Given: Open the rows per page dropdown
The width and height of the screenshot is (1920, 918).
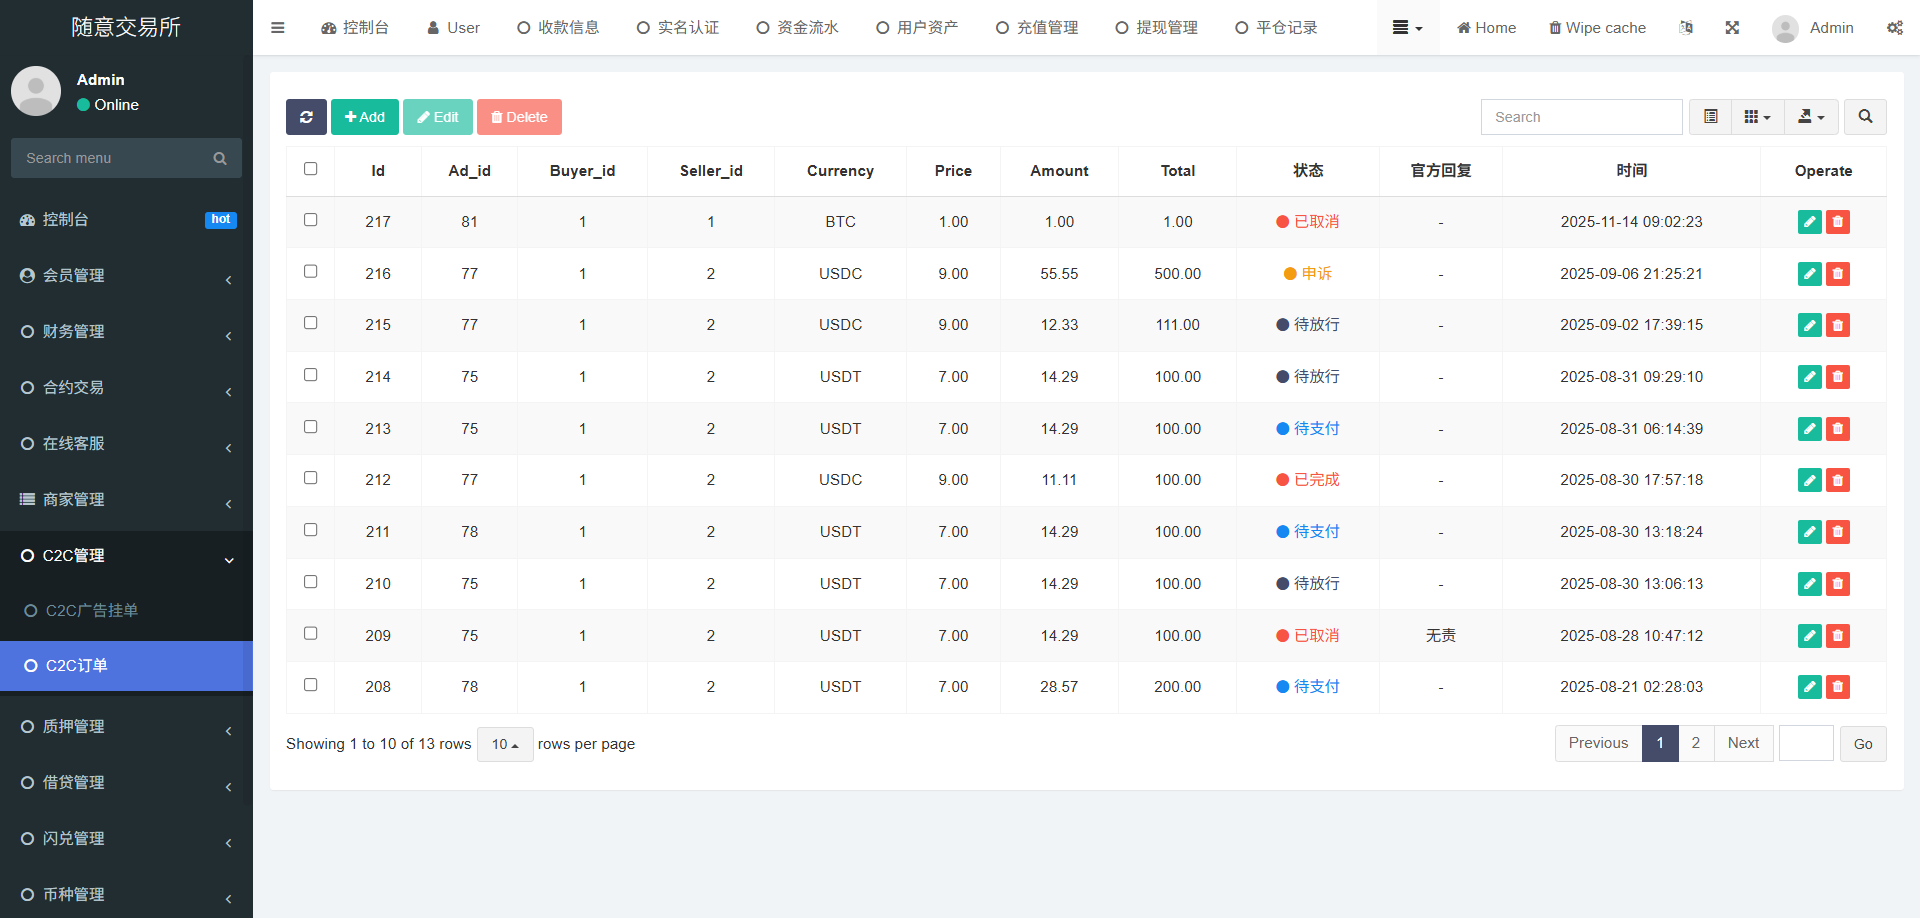Looking at the screenshot, I should click(505, 744).
